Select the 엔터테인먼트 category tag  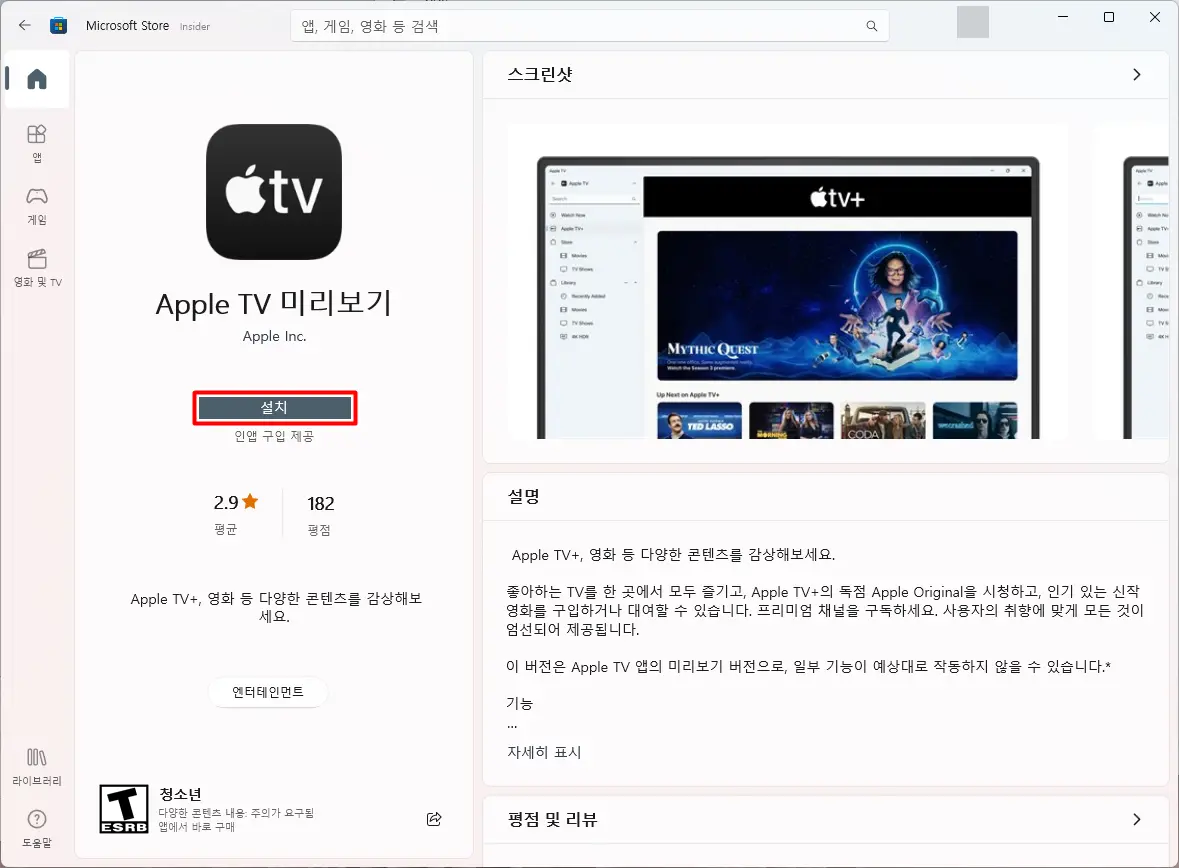tap(268, 692)
